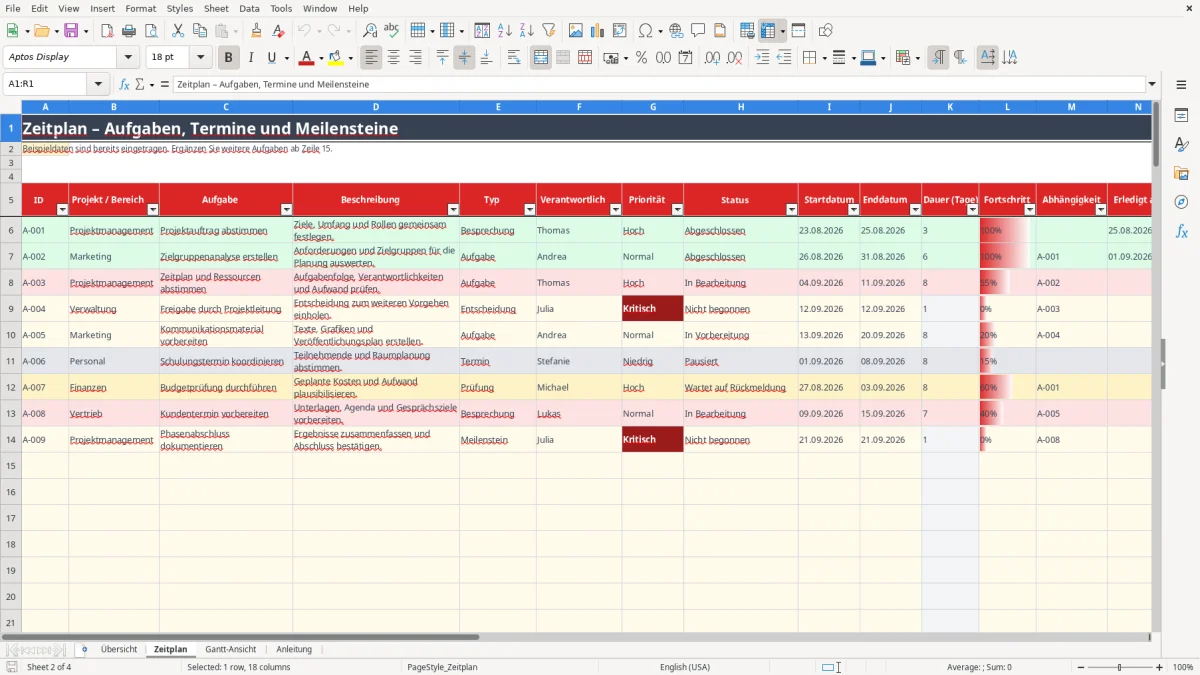This screenshot has width=1200, height=675.
Task: Open sidebar Gallery panel icon
Action: click(x=1181, y=174)
